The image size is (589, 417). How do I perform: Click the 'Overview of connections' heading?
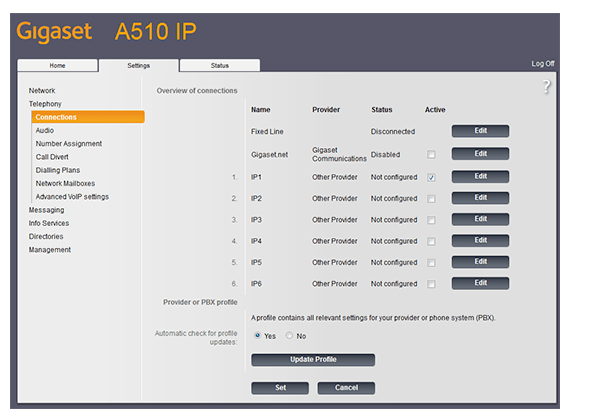click(197, 91)
